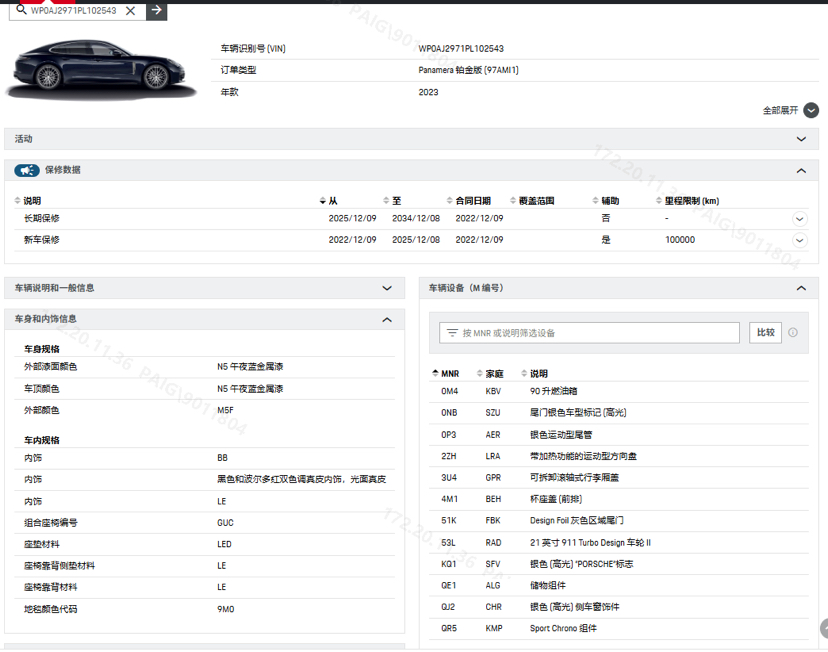Select the 4M1 杯座盖 row

point(619,499)
